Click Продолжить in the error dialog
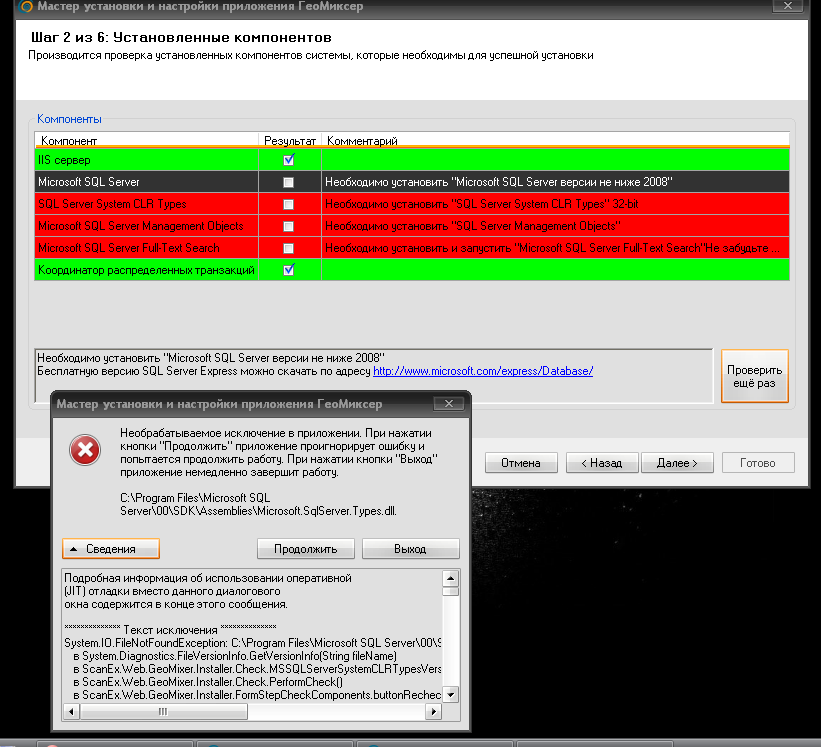821x747 pixels. click(x=306, y=549)
